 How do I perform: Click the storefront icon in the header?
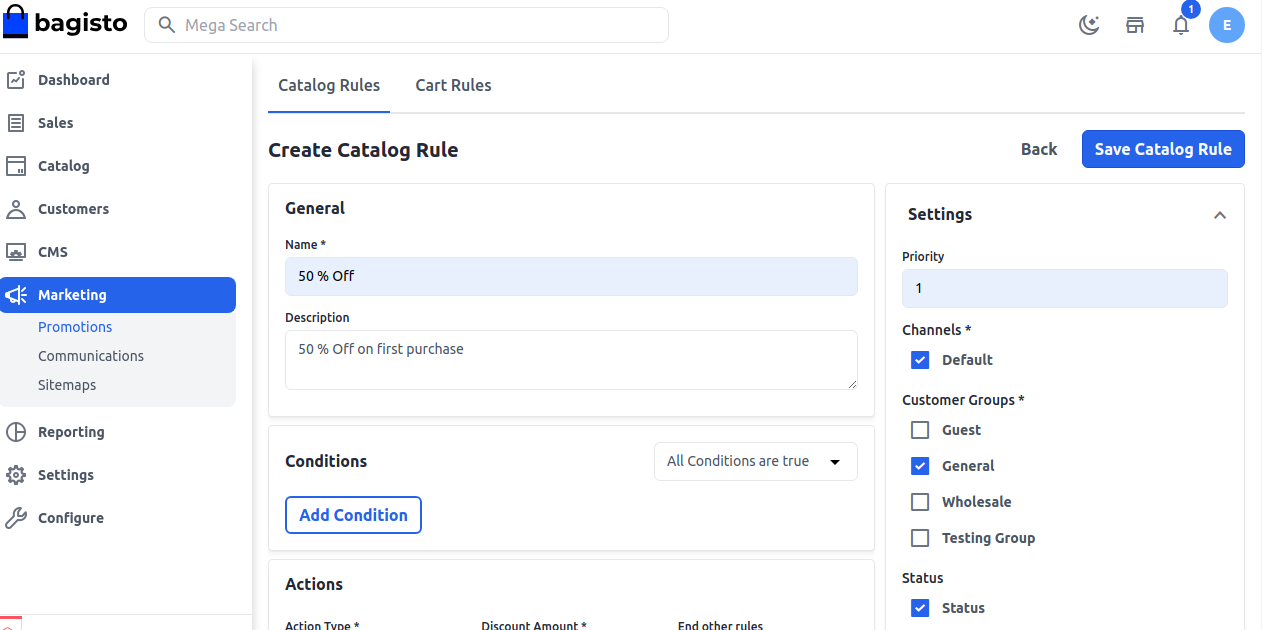coord(1135,24)
